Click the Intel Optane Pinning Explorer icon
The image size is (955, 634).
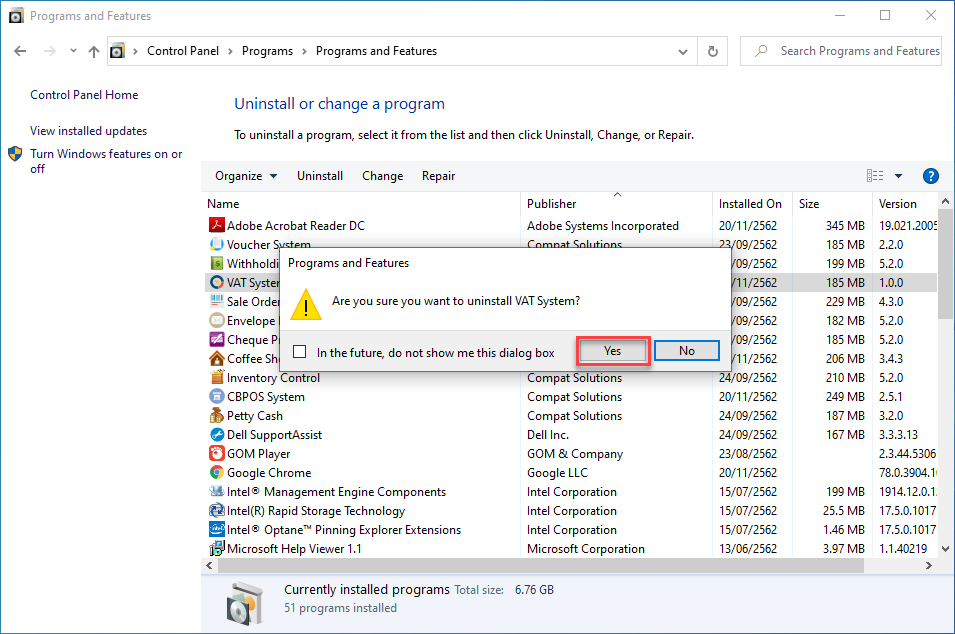pyautogui.click(x=216, y=529)
